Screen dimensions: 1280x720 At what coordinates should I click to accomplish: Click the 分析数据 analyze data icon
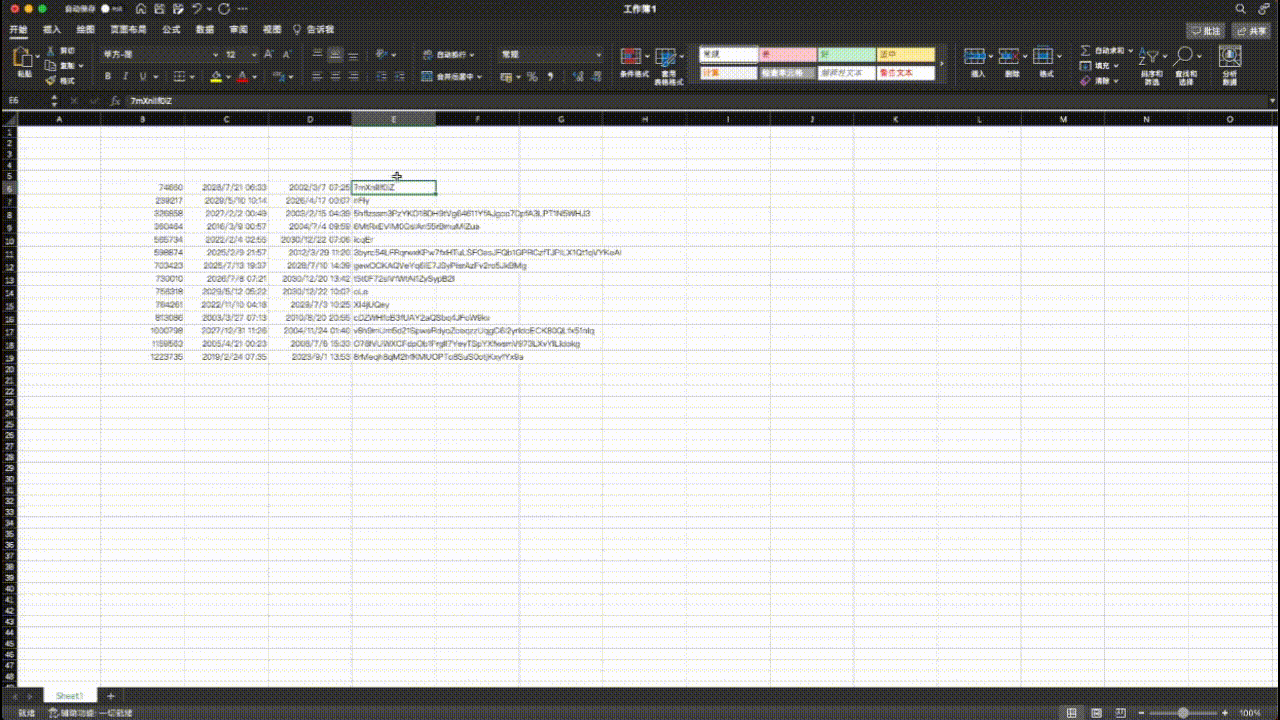point(1229,59)
